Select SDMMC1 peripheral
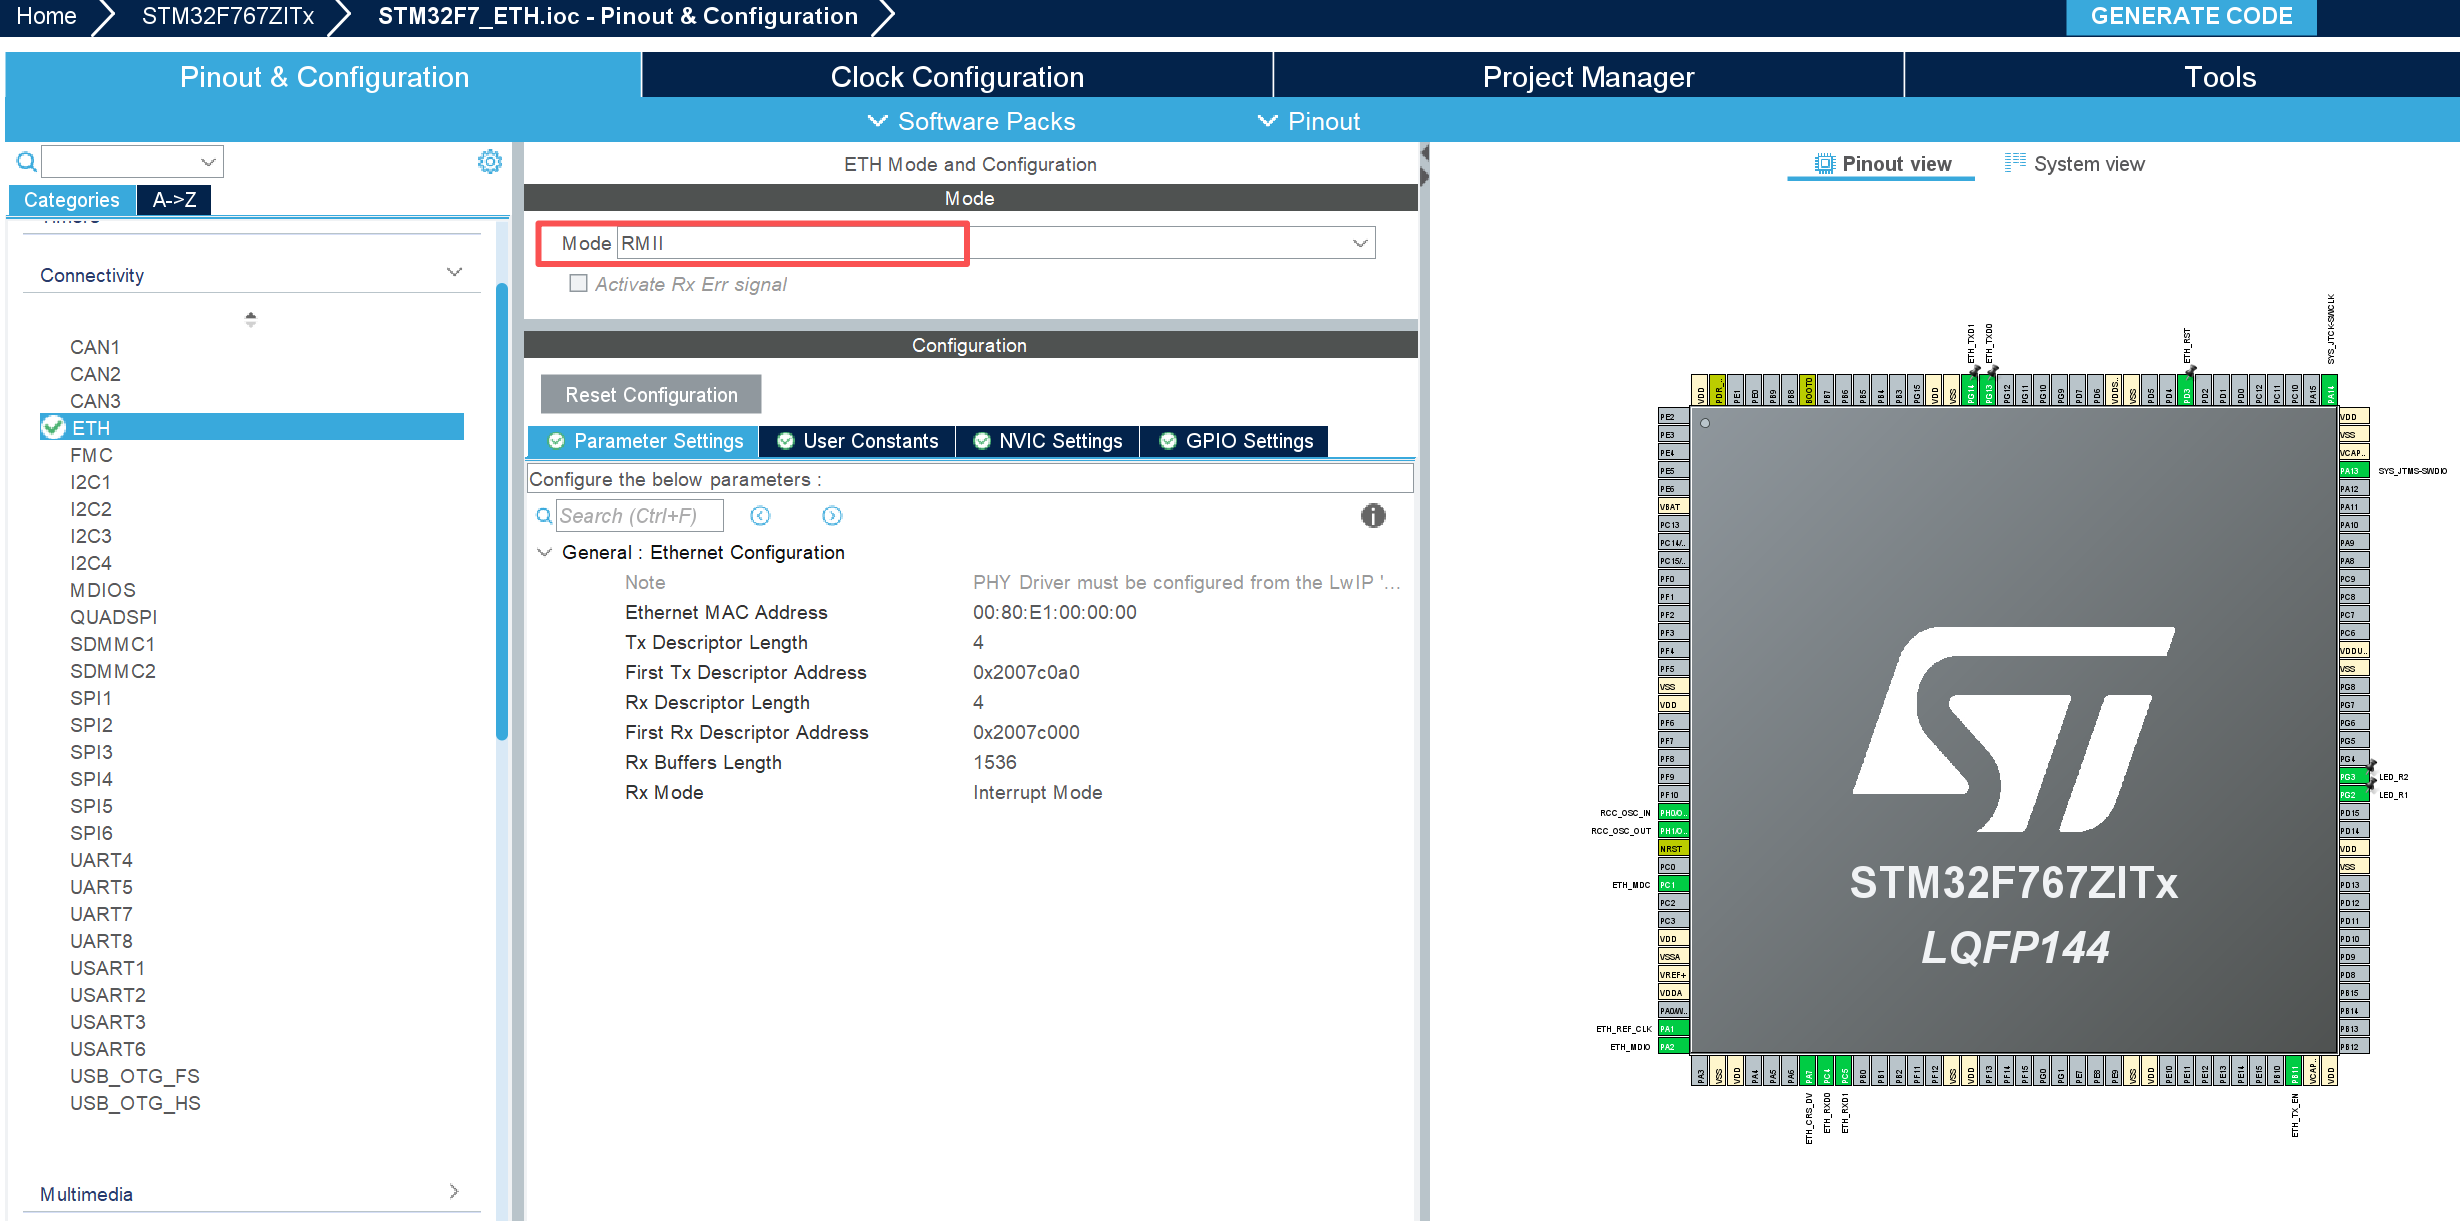 click(112, 644)
